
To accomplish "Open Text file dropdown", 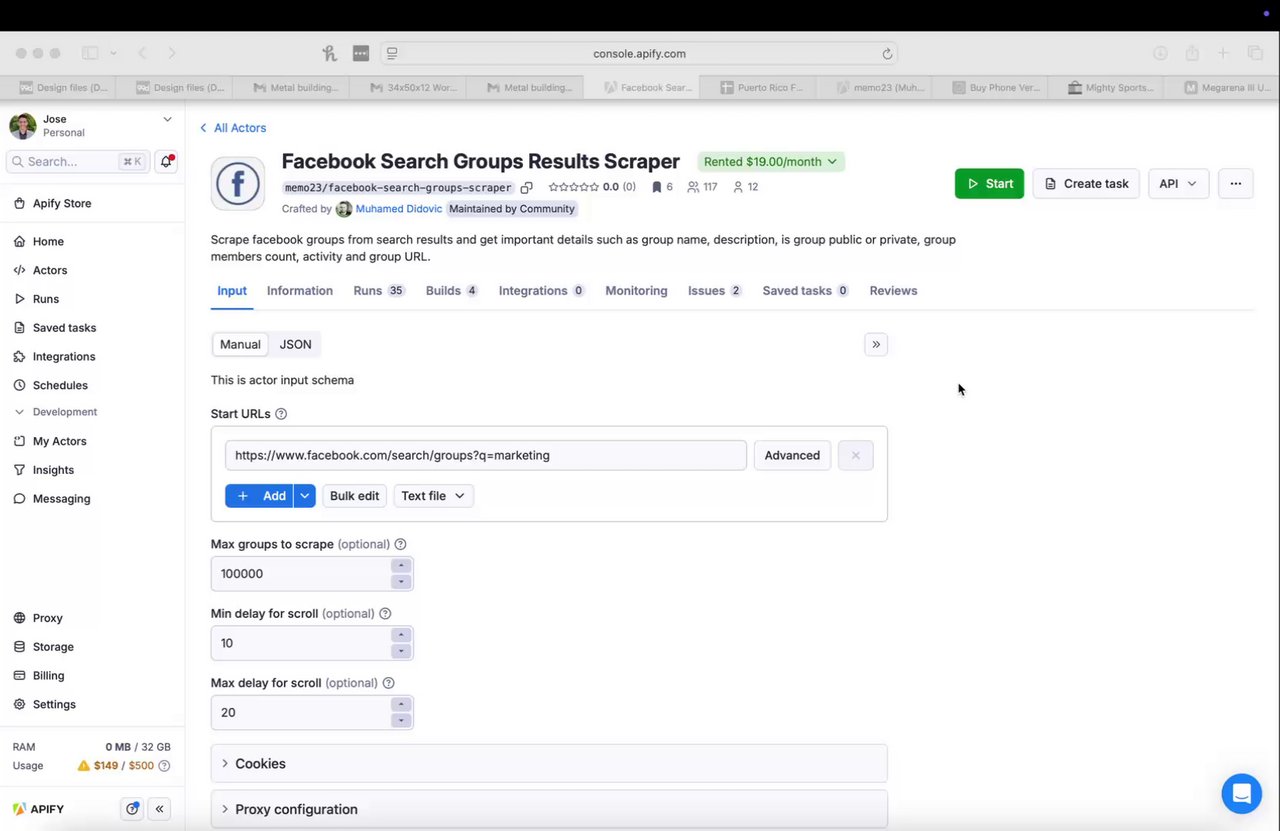I will pyautogui.click(x=433, y=496).
